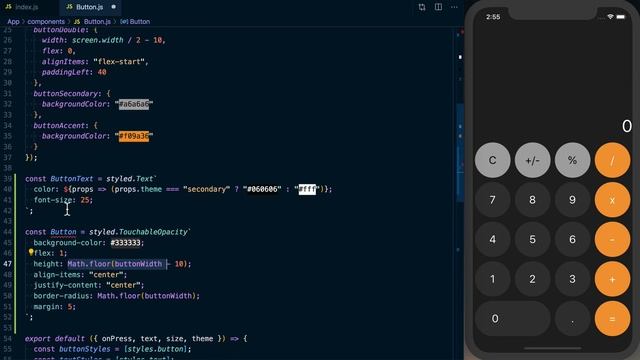Split the editor with the split icon
Image resolution: width=640 pixels, height=360 pixels.
438,7
